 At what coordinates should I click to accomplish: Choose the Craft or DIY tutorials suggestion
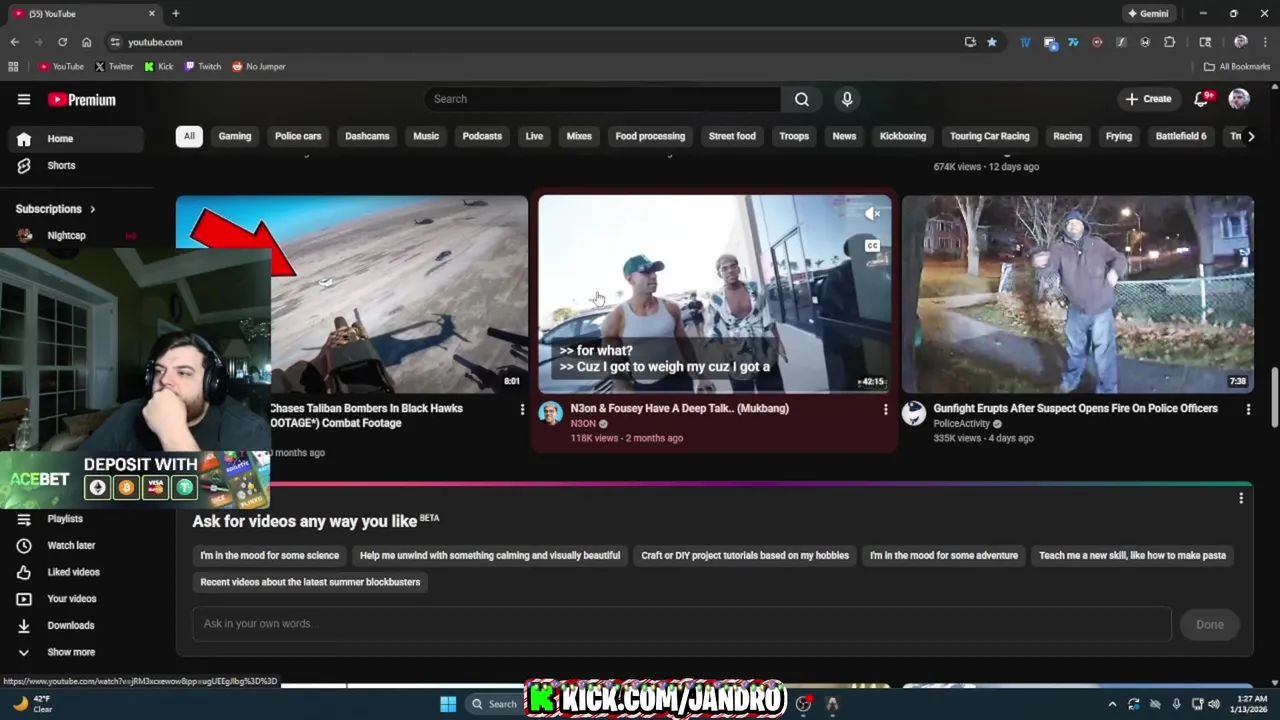coord(745,555)
